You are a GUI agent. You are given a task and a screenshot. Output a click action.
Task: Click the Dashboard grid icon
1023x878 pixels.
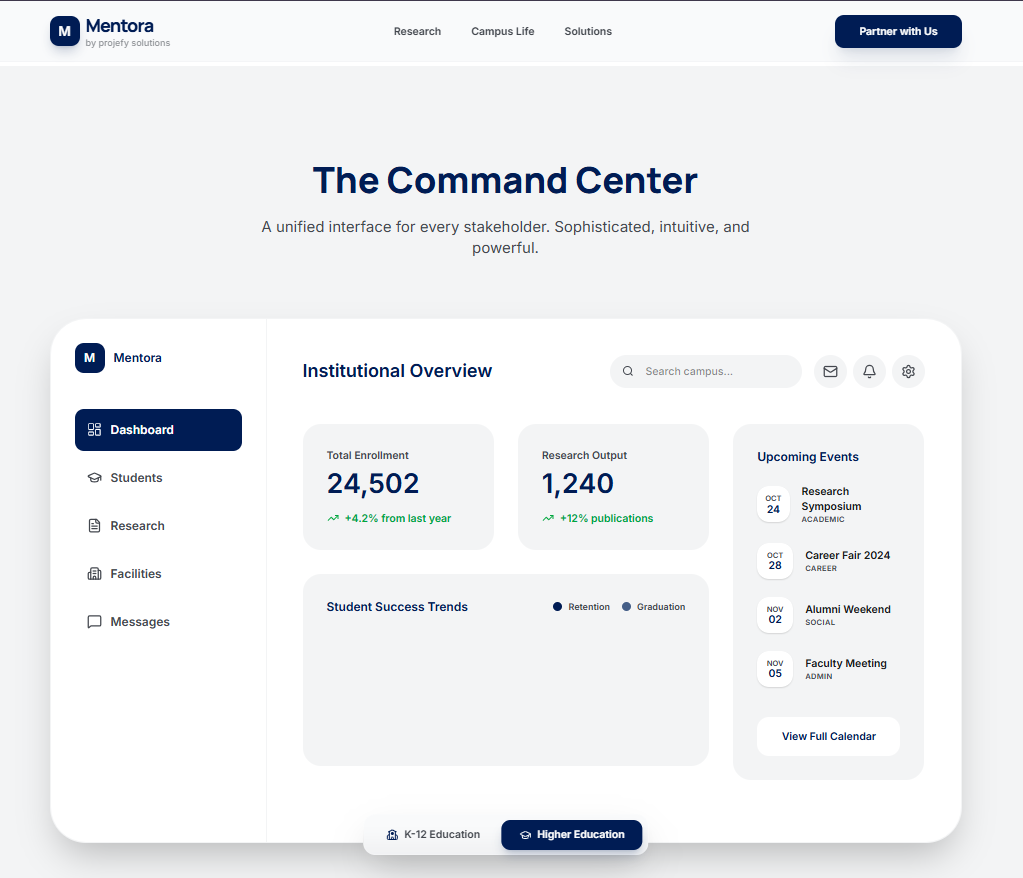[x=95, y=430]
